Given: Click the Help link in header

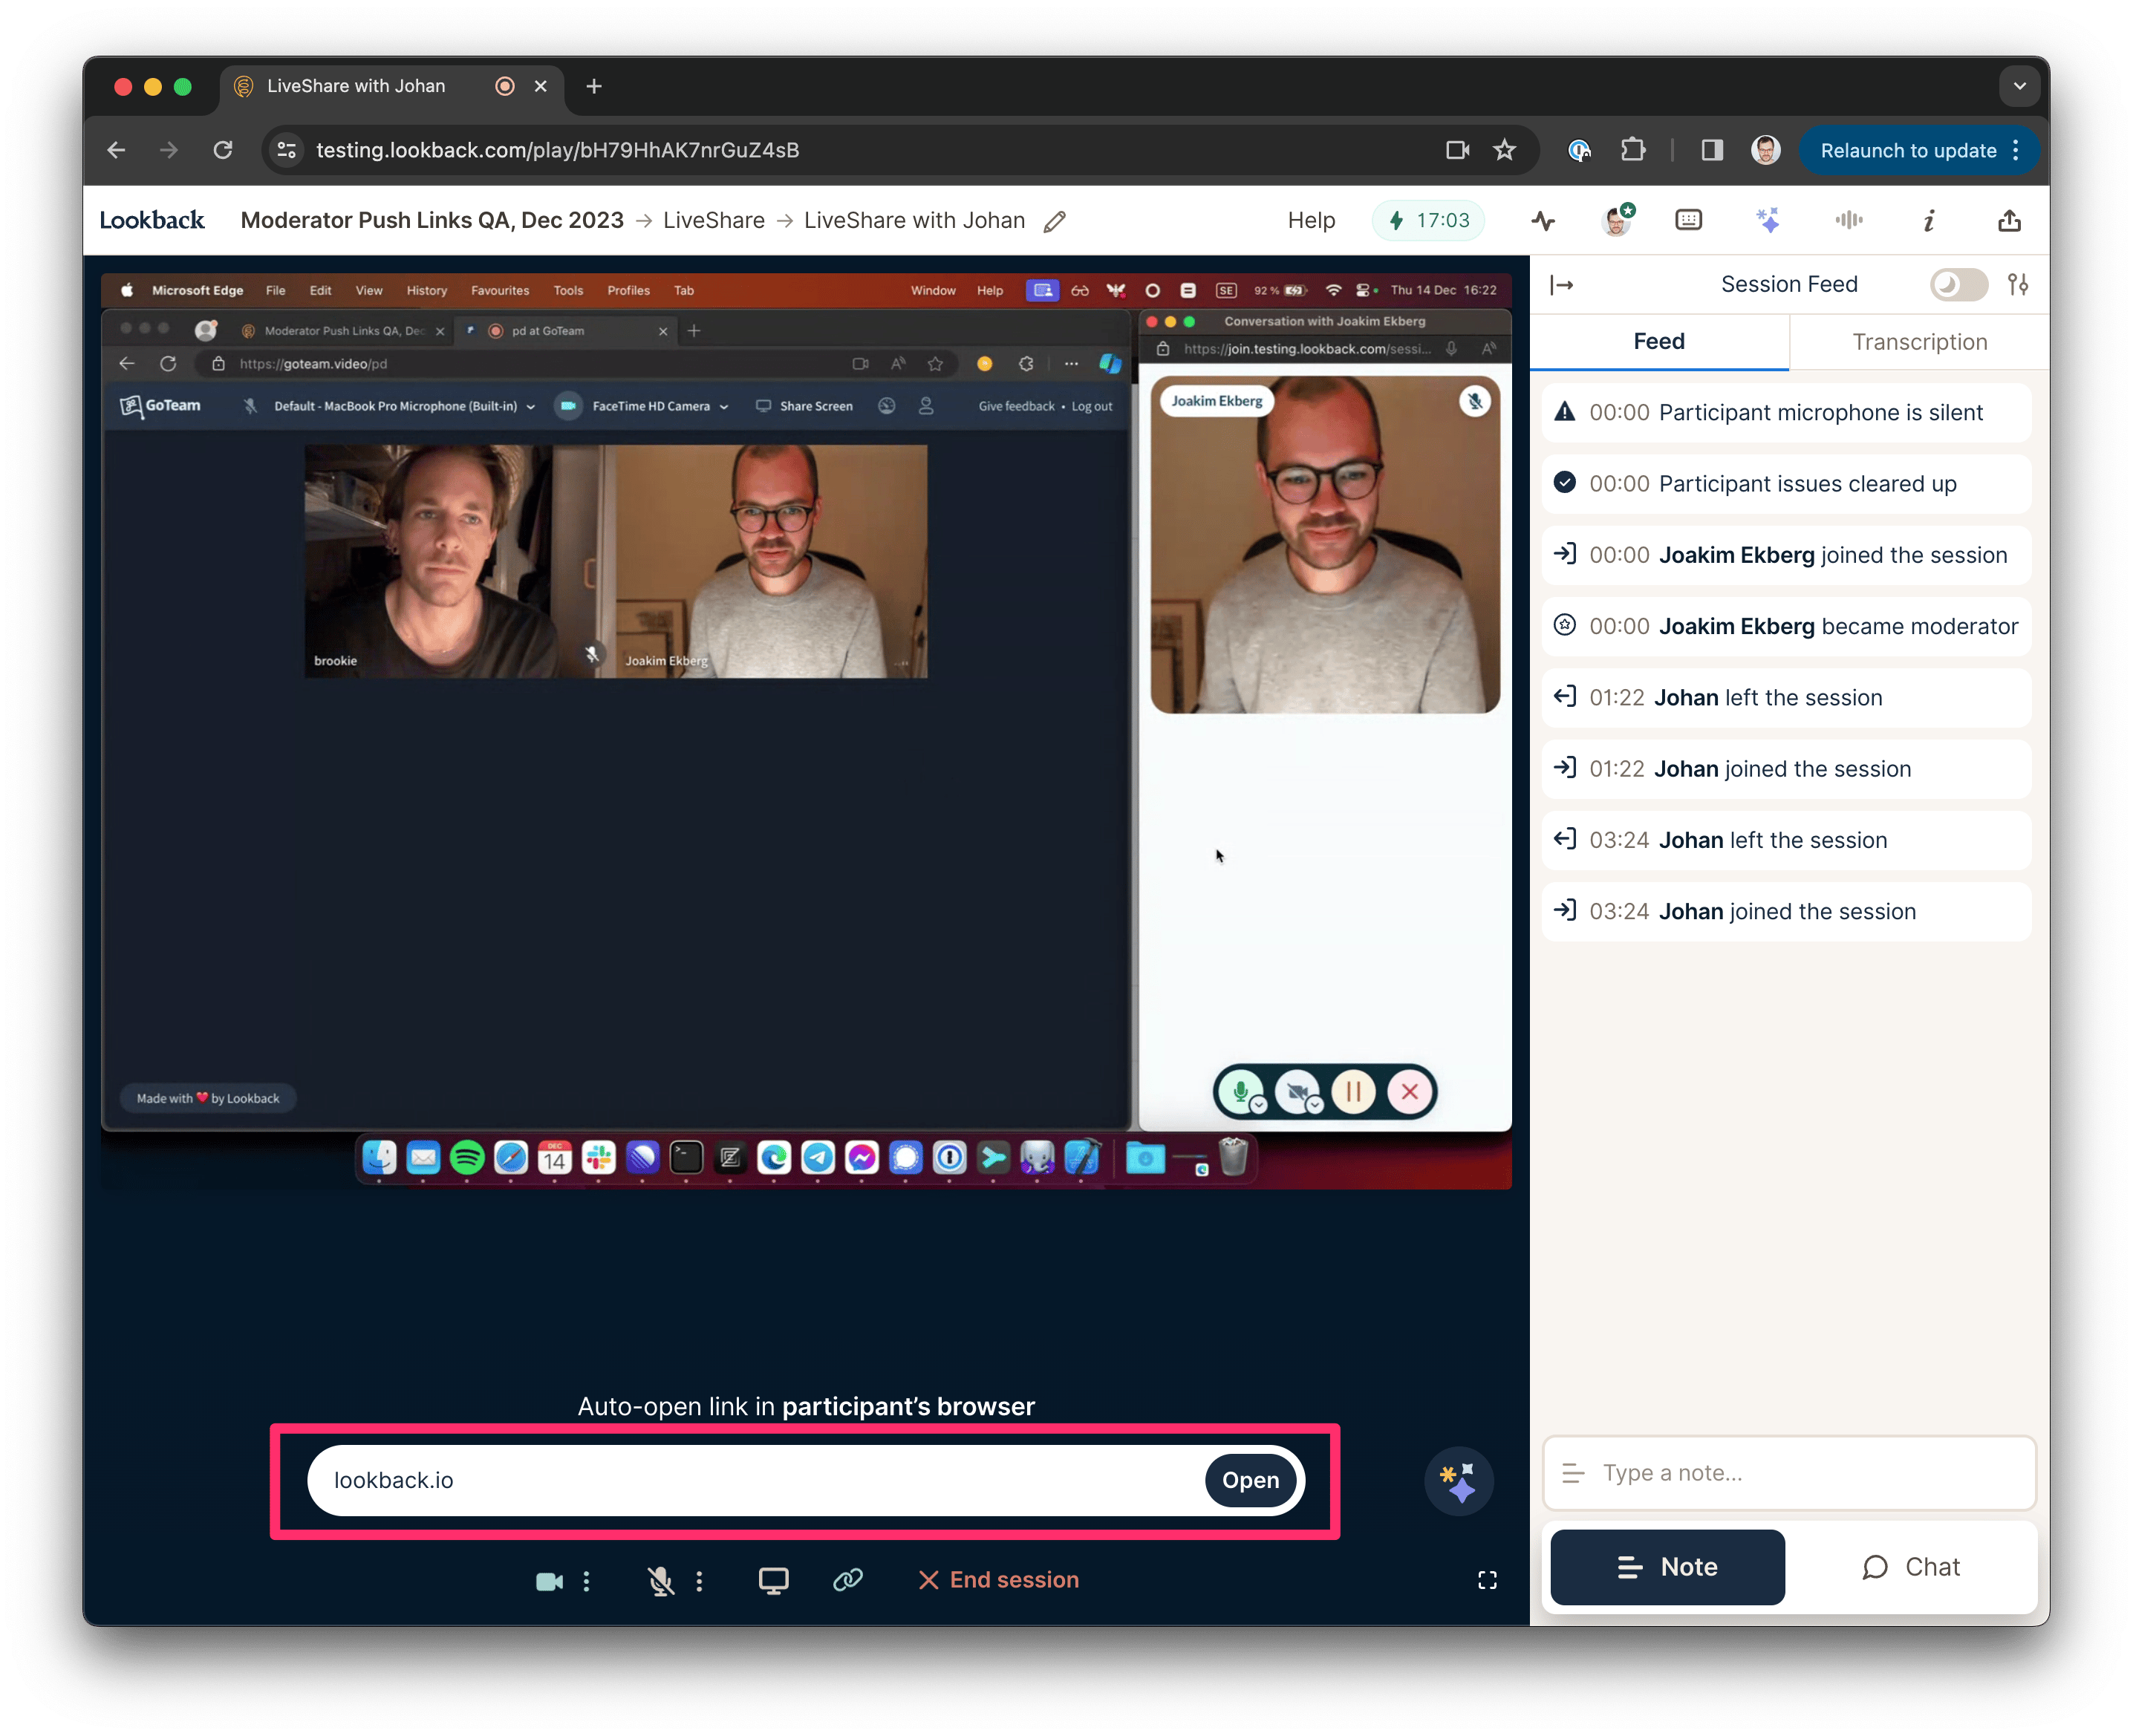Looking at the screenshot, I should 1311,220.
